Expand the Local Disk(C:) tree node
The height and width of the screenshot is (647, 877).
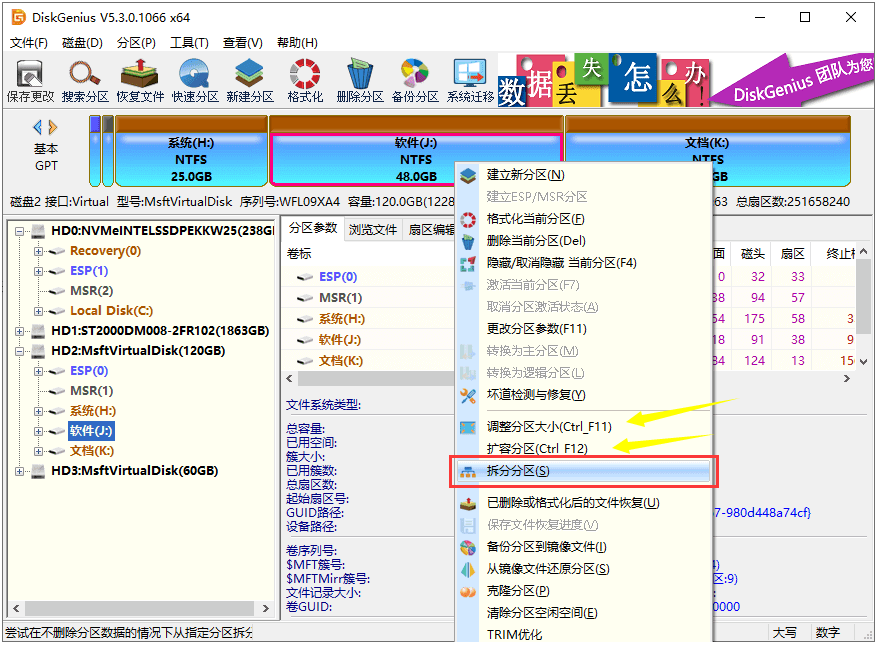[x=38, y=311]
